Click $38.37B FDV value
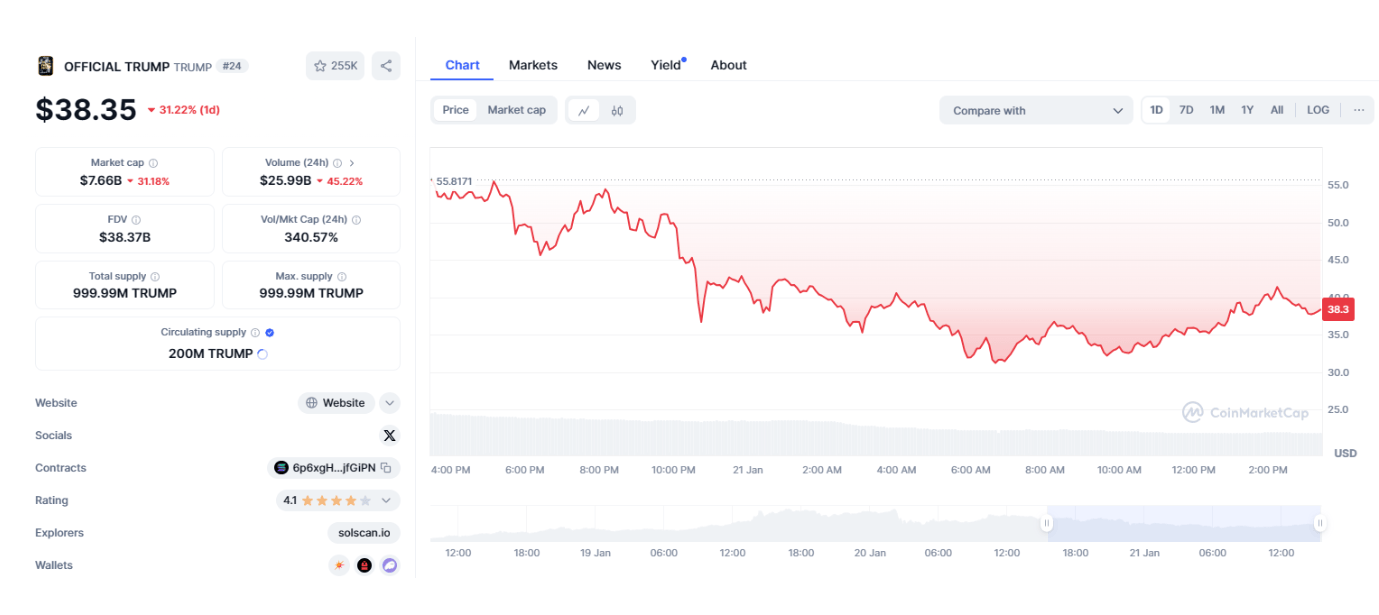1379x615 pixels. click(125, 237)
